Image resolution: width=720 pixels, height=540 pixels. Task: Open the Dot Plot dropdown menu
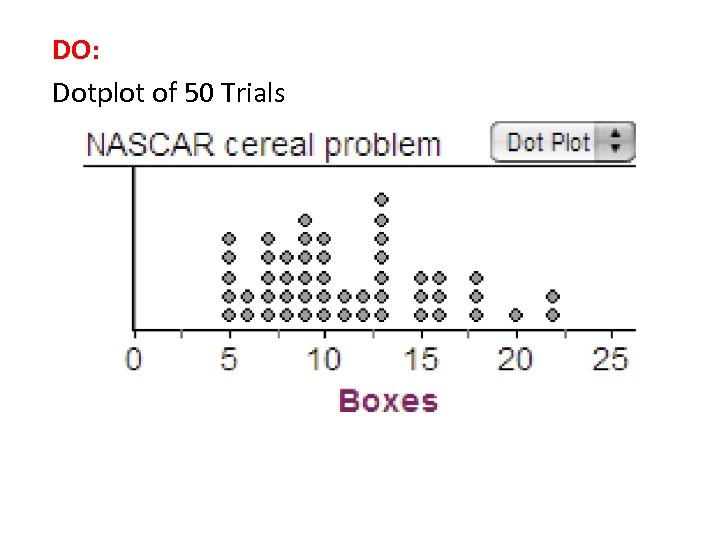(550, 142)
